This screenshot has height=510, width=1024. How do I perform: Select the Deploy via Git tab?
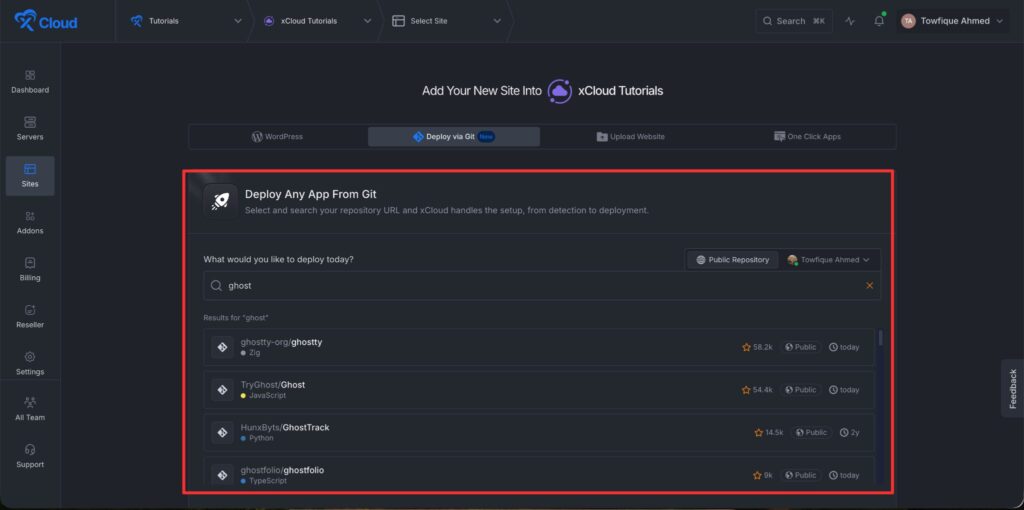tap(454, 136)
